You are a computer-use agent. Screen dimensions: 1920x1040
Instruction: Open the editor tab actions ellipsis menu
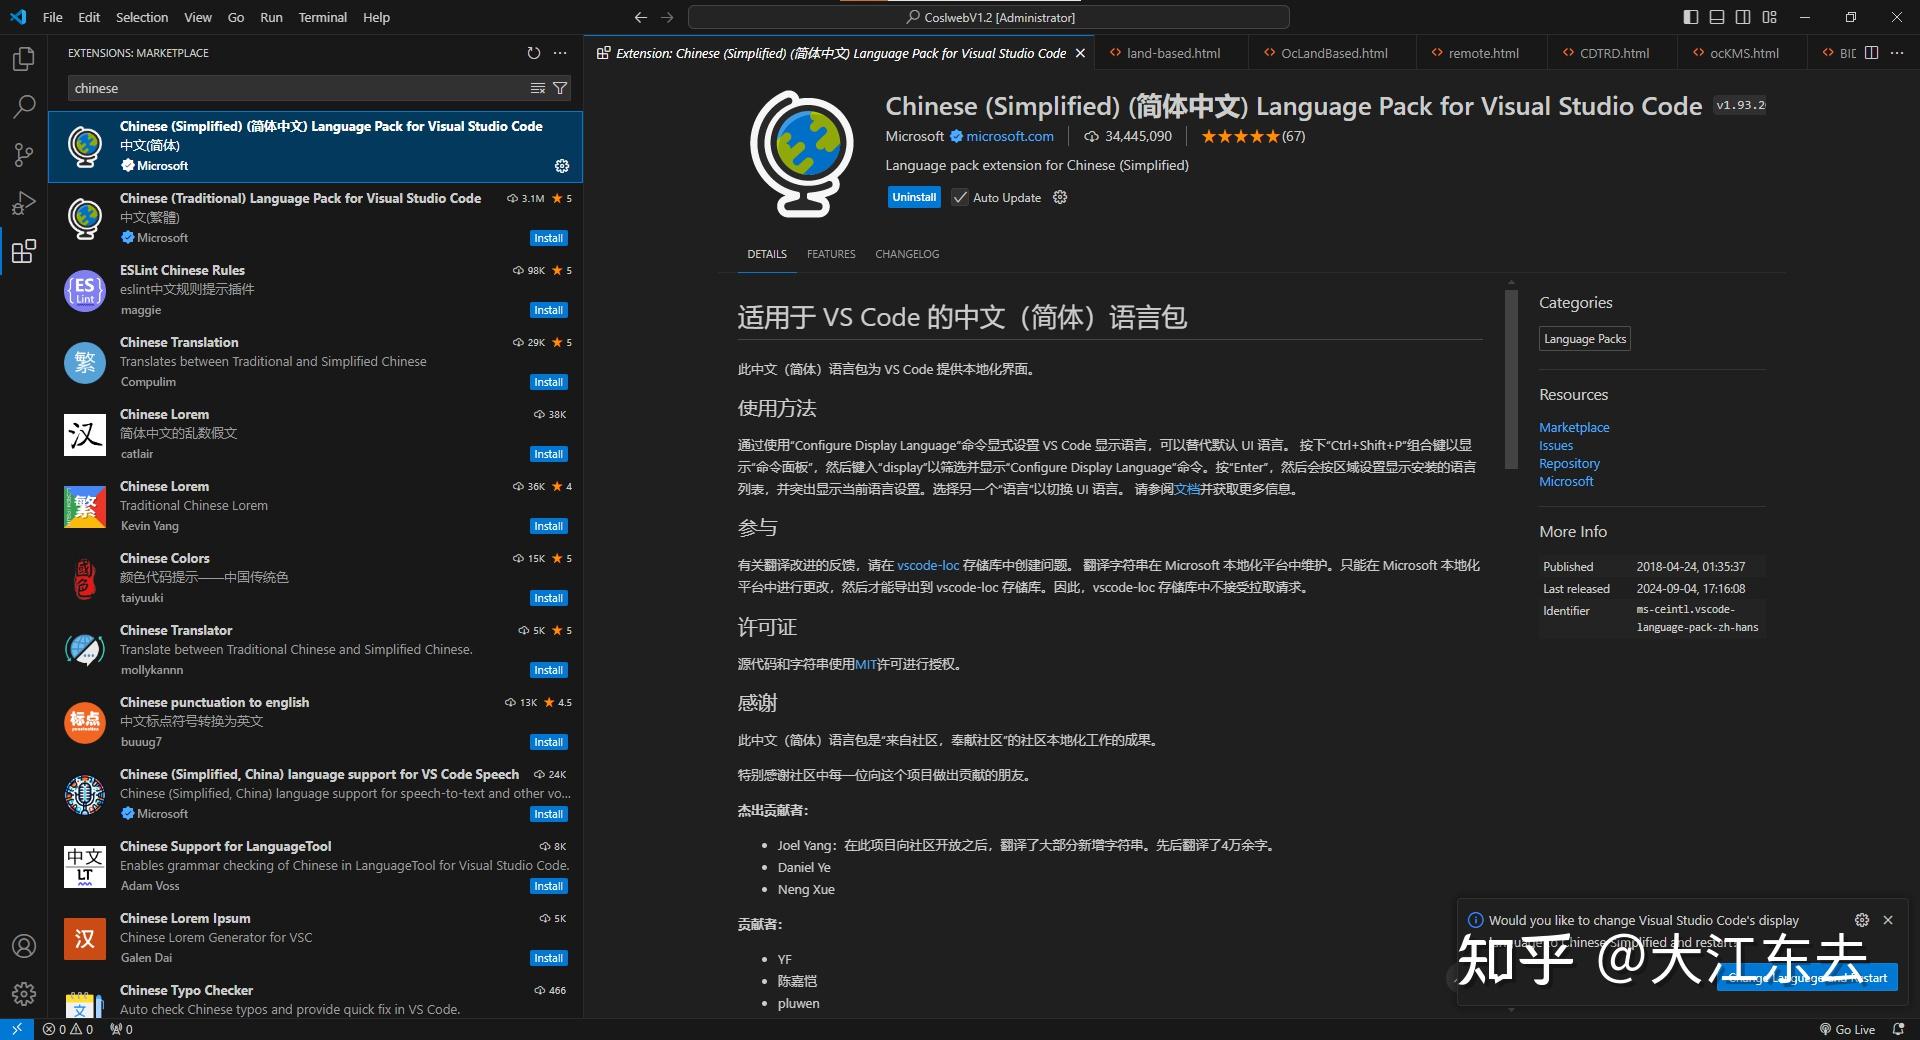[1897, 53]
